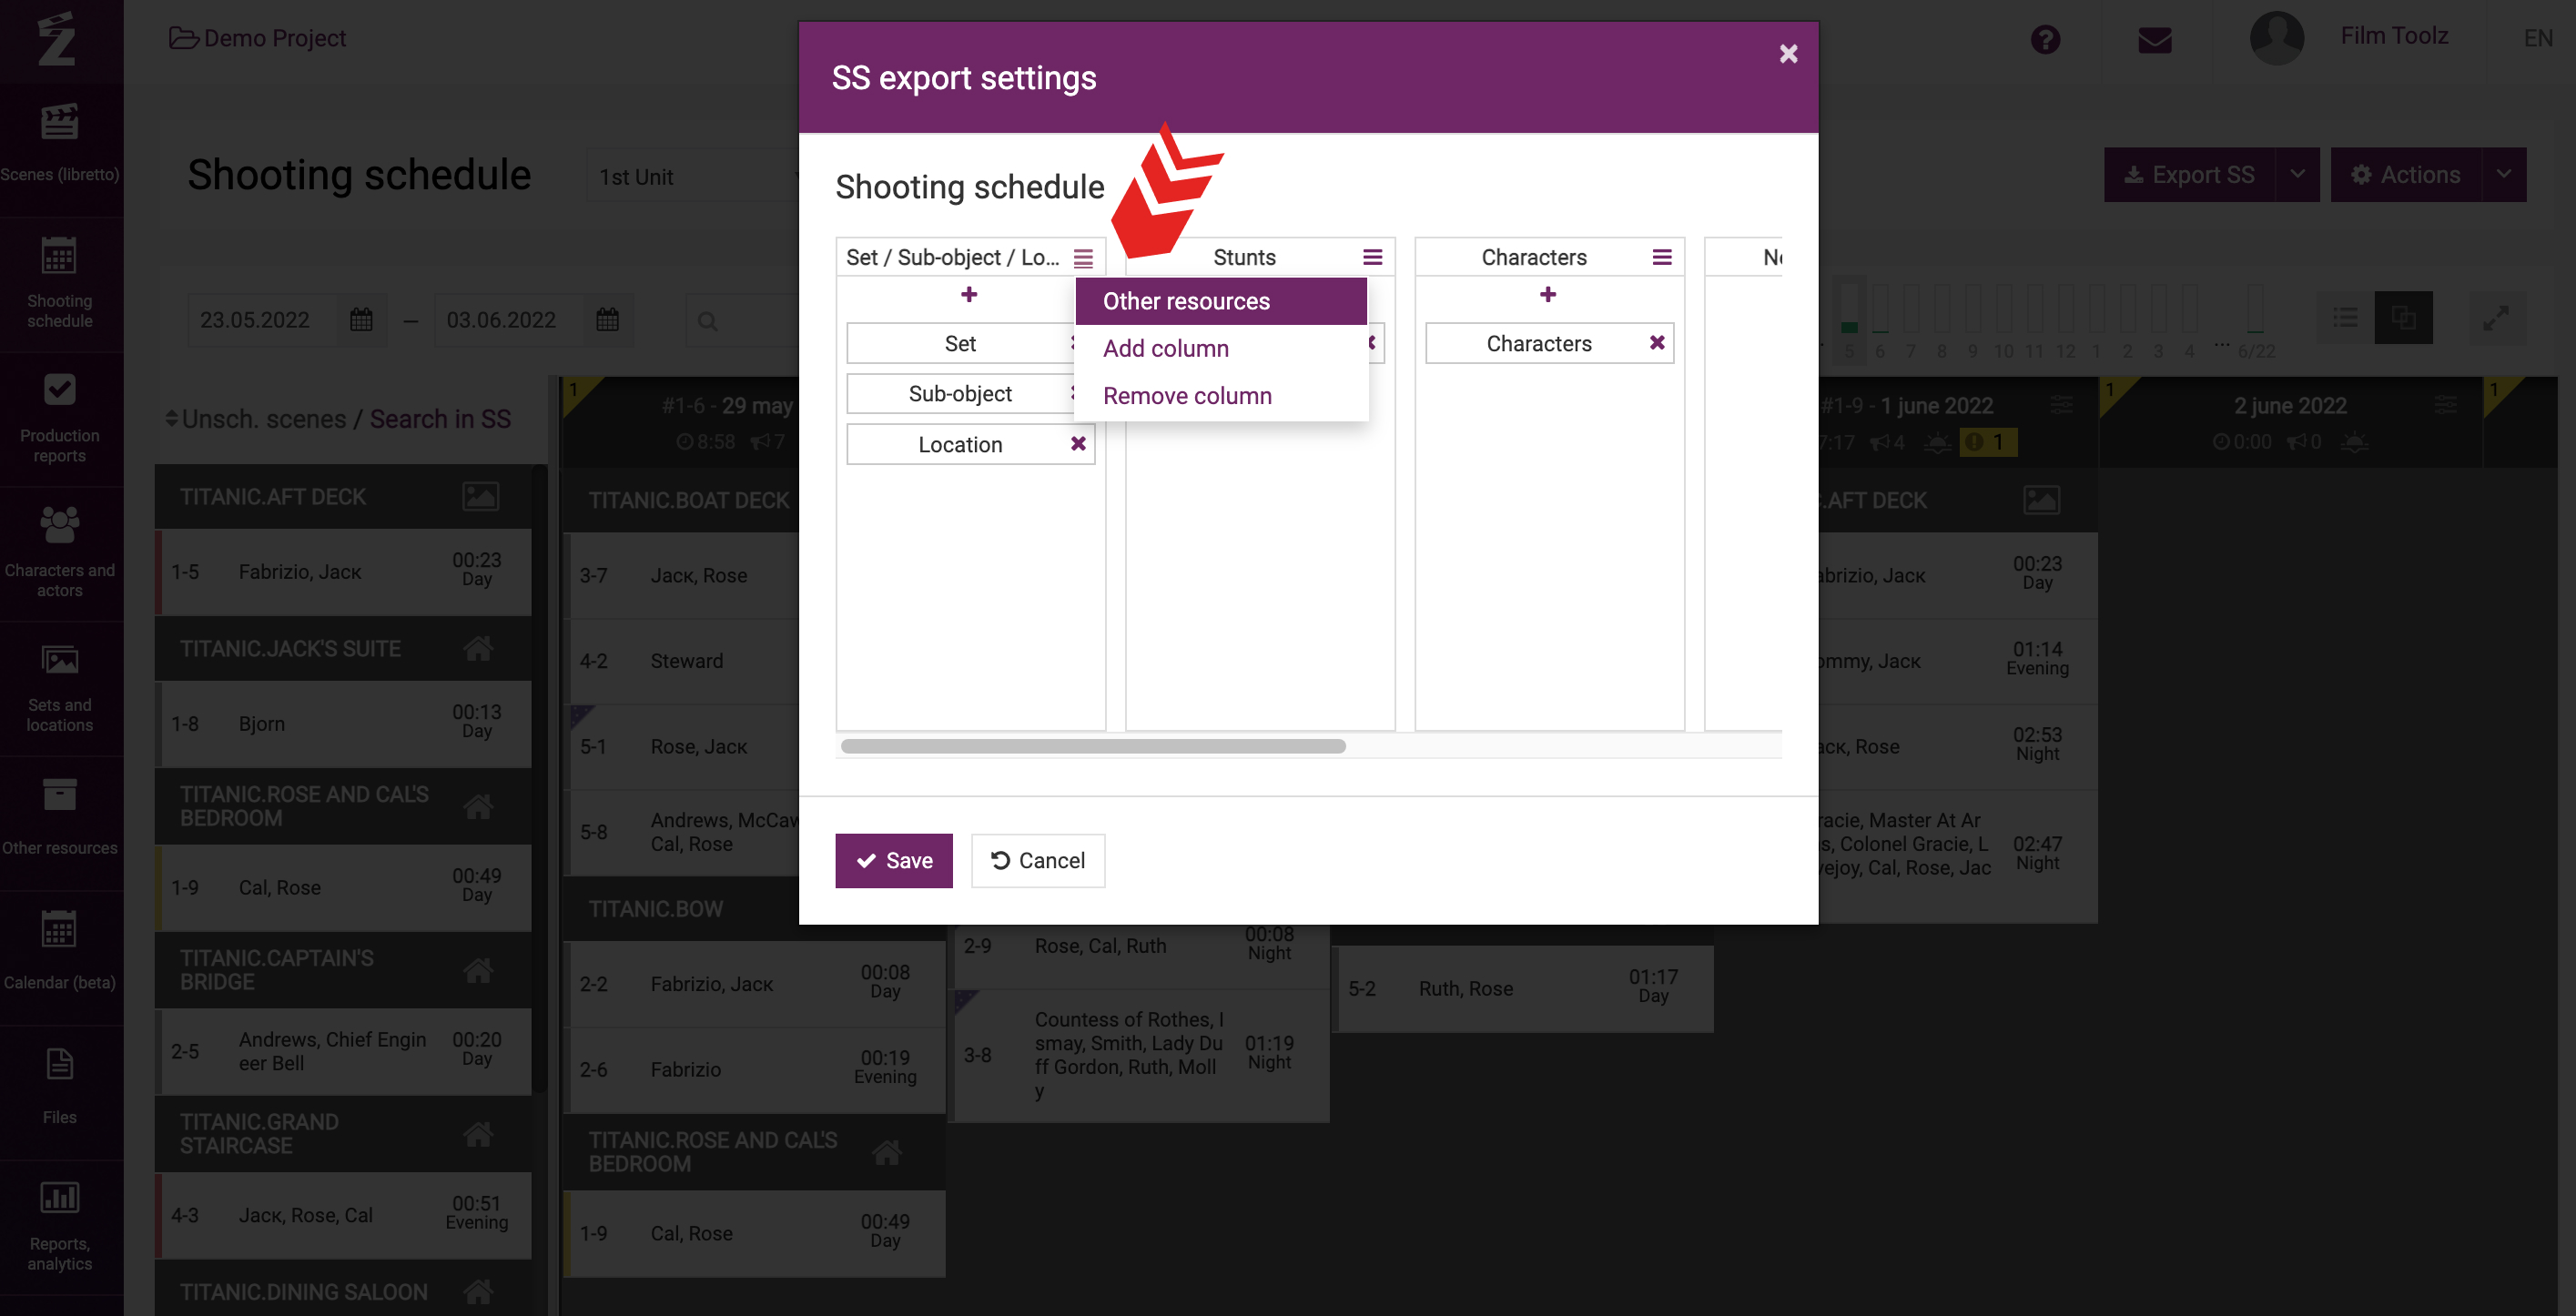
Task: Open the messages envelope icon
Action: (x=2154, y=40)
